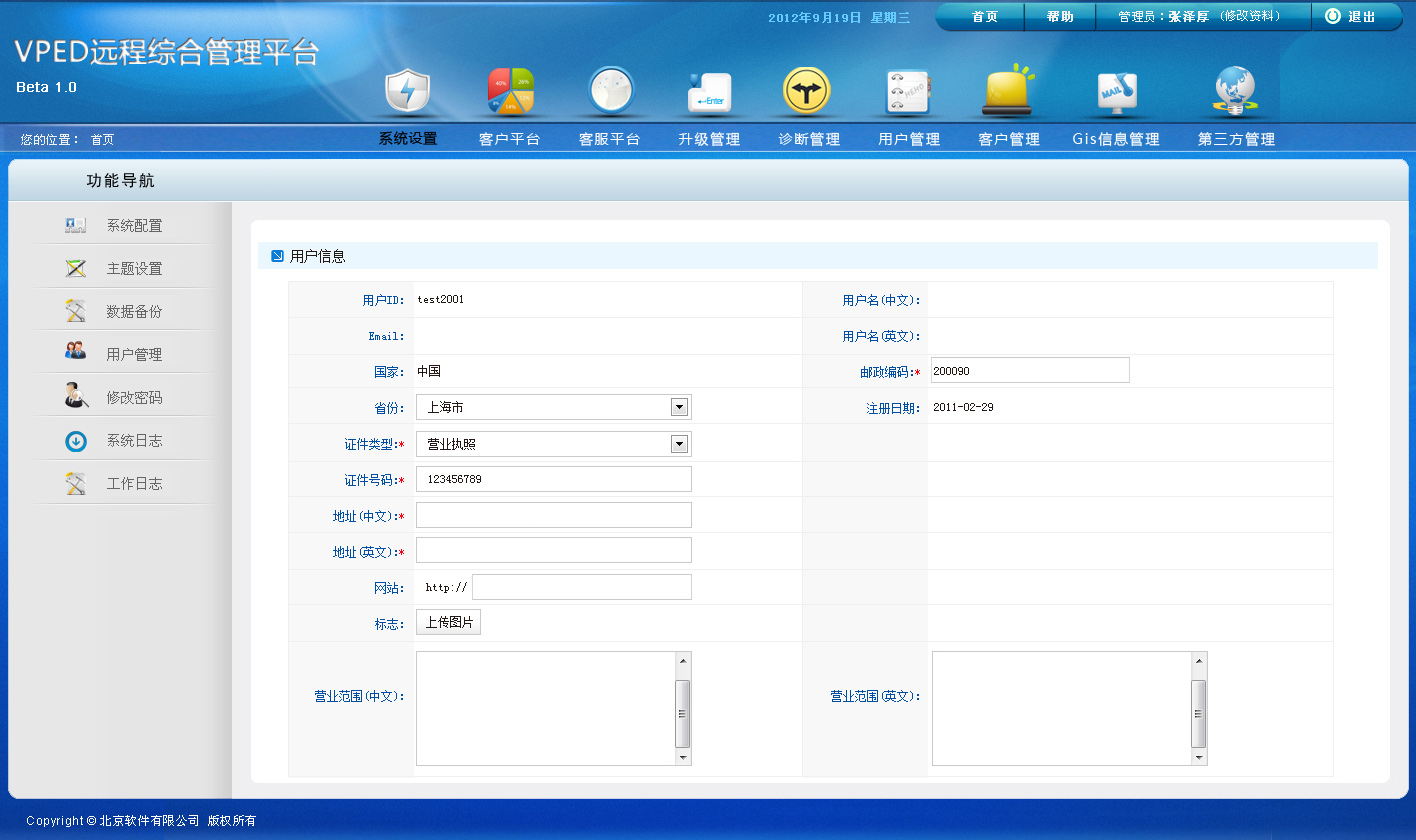
Task: Open 系统配置 in the sidebar
Action: [x=134, y=226]
